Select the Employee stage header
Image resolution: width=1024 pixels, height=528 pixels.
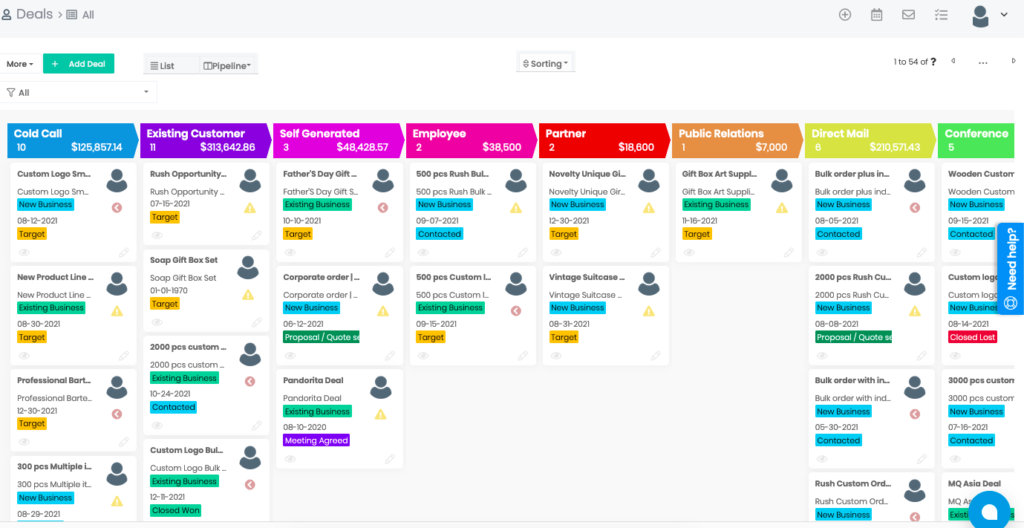(470, 140)
